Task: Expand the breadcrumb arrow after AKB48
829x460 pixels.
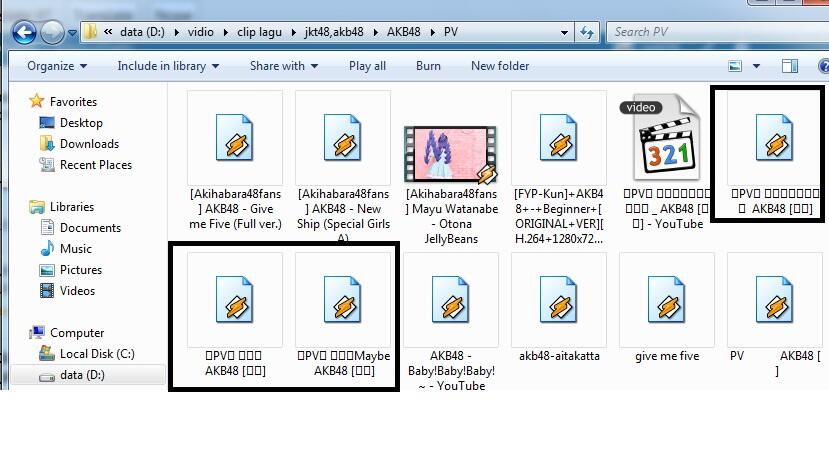Action: [432, 32]
